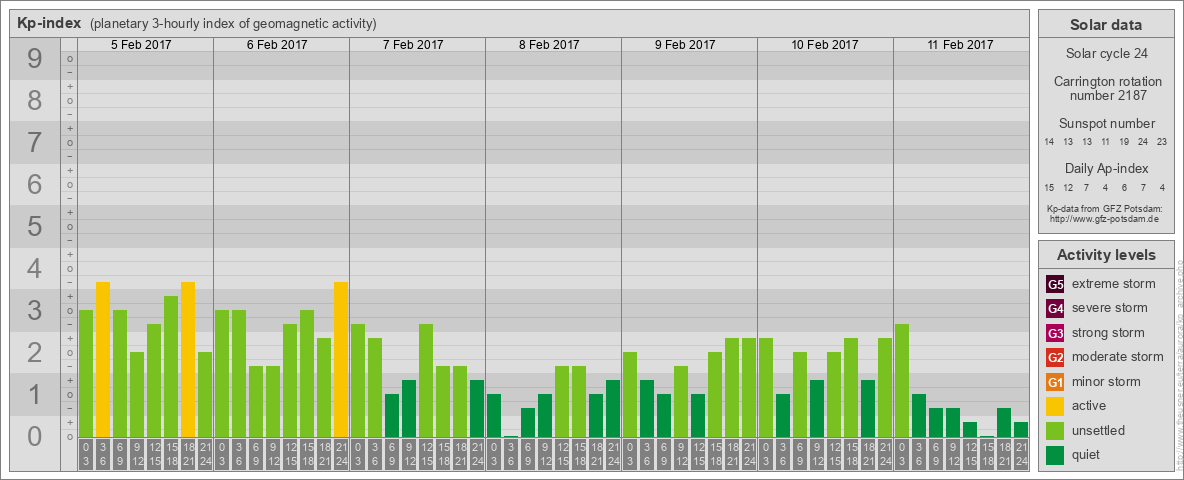
Task: Select the 5 Feb 2017 date header
Action: 141,45
